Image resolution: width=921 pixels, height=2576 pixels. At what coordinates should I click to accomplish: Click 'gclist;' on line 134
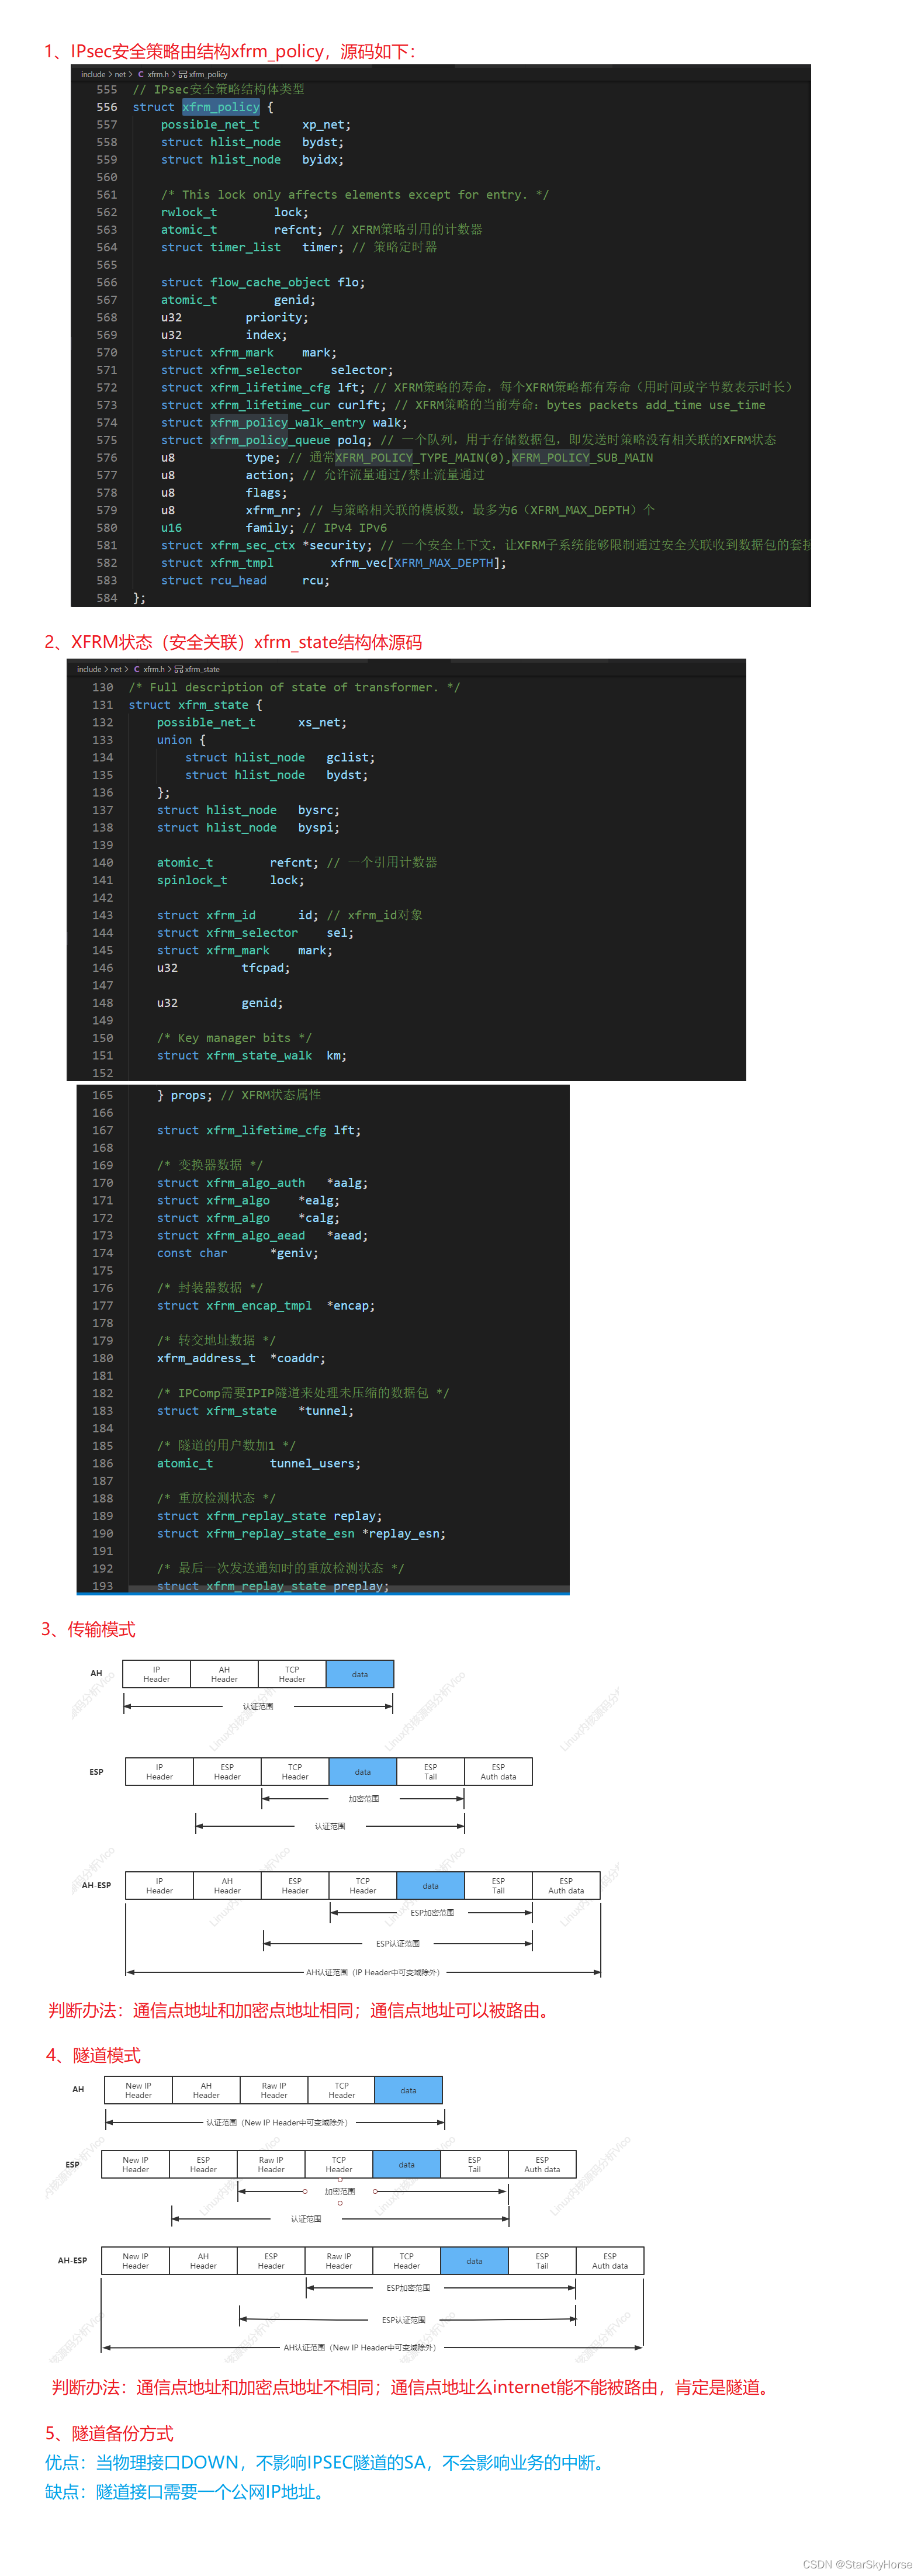coord(351,758)
